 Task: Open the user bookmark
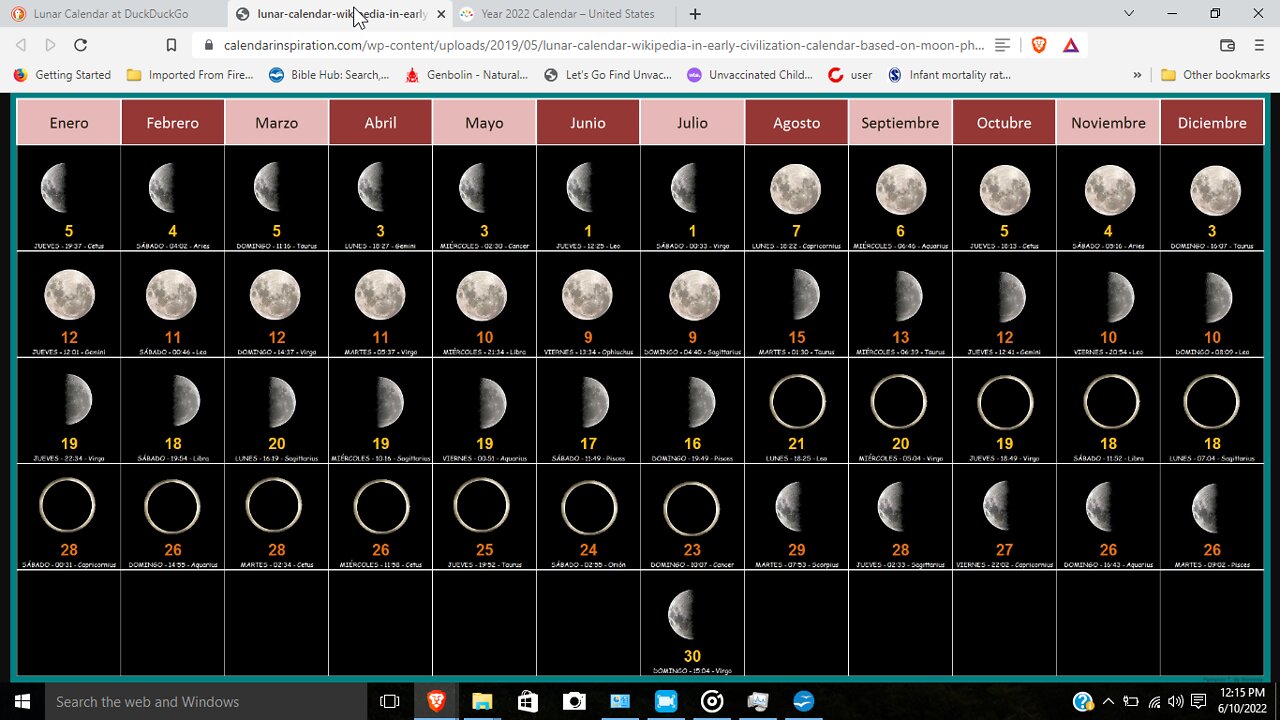pos(851,75)
